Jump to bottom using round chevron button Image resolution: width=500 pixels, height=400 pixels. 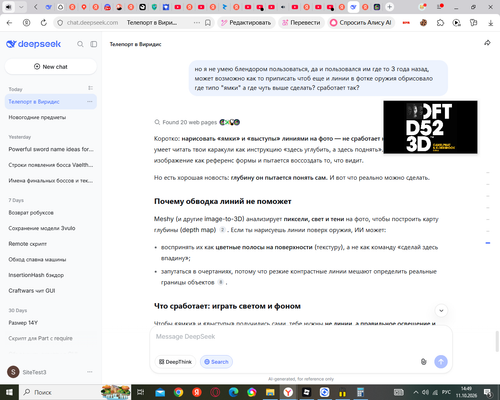(441, 311)
